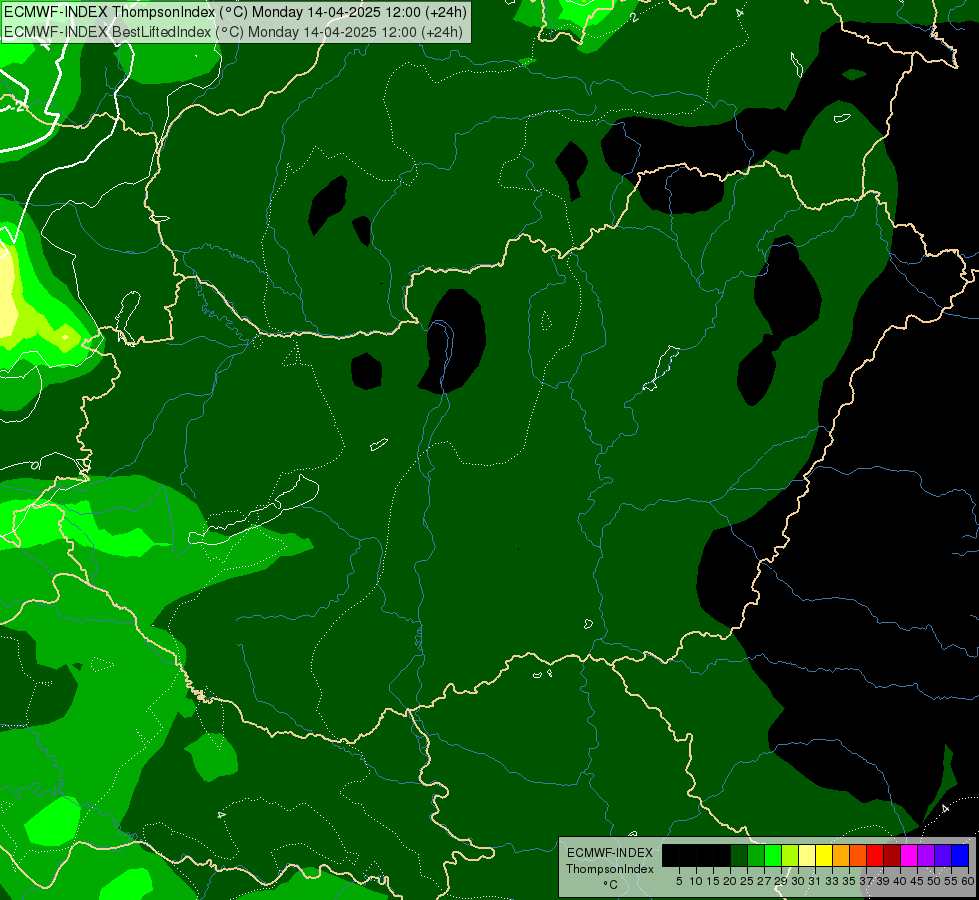Screen dimensions: 979x900
Task: Click the legend scale value 20
Action: 730,881
